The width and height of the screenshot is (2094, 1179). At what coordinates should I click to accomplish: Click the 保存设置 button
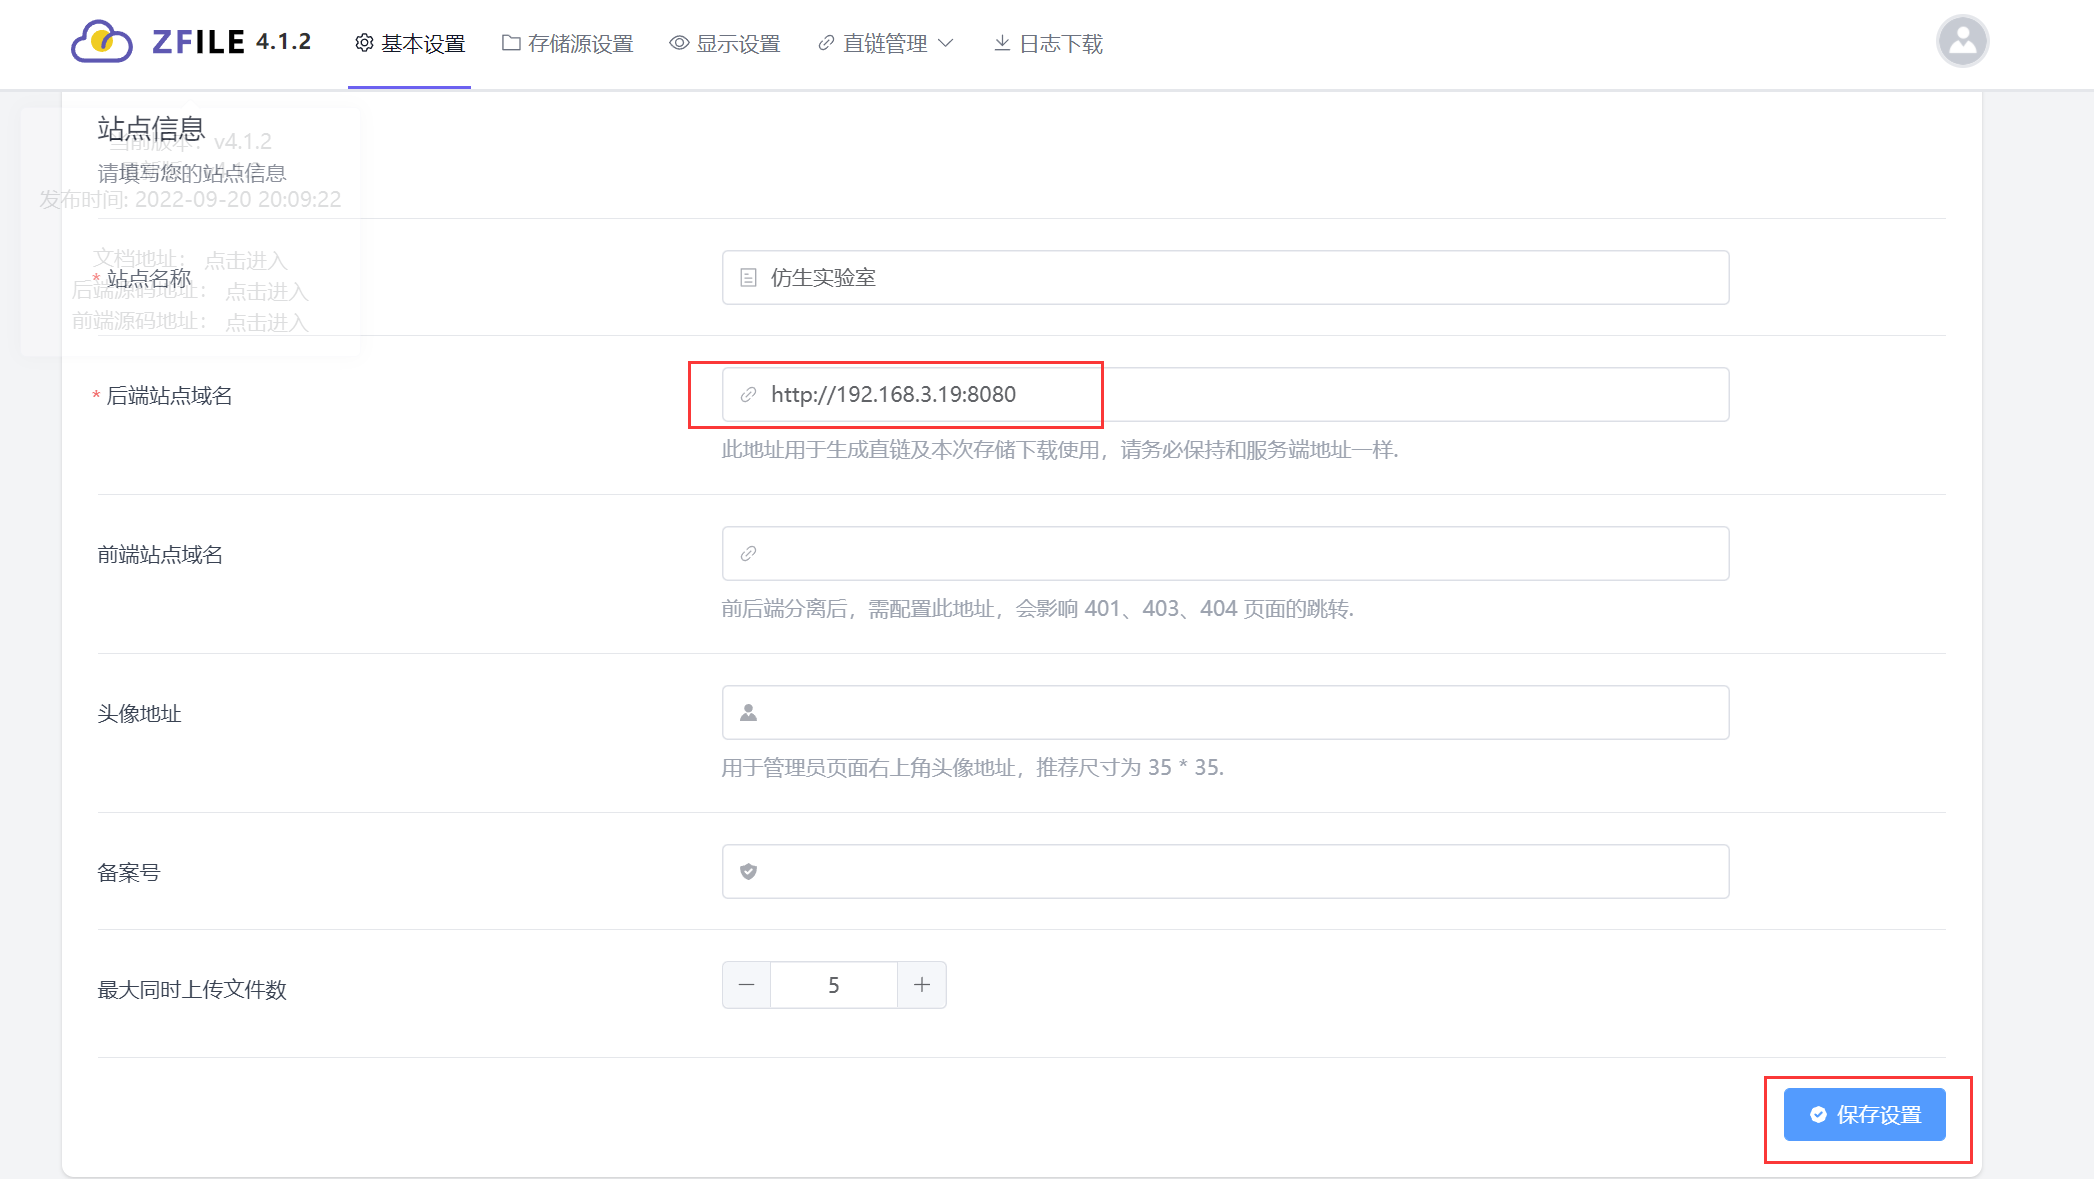coord(1865,1115)
